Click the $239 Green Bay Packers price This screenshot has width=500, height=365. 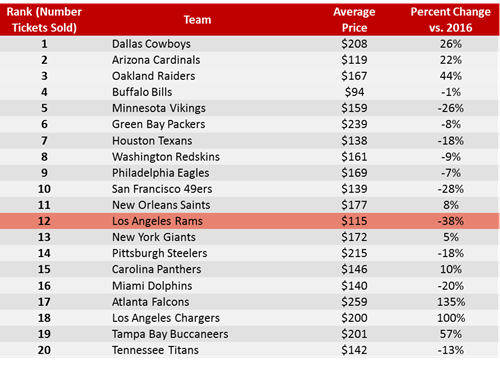click(x=354, y=124)
